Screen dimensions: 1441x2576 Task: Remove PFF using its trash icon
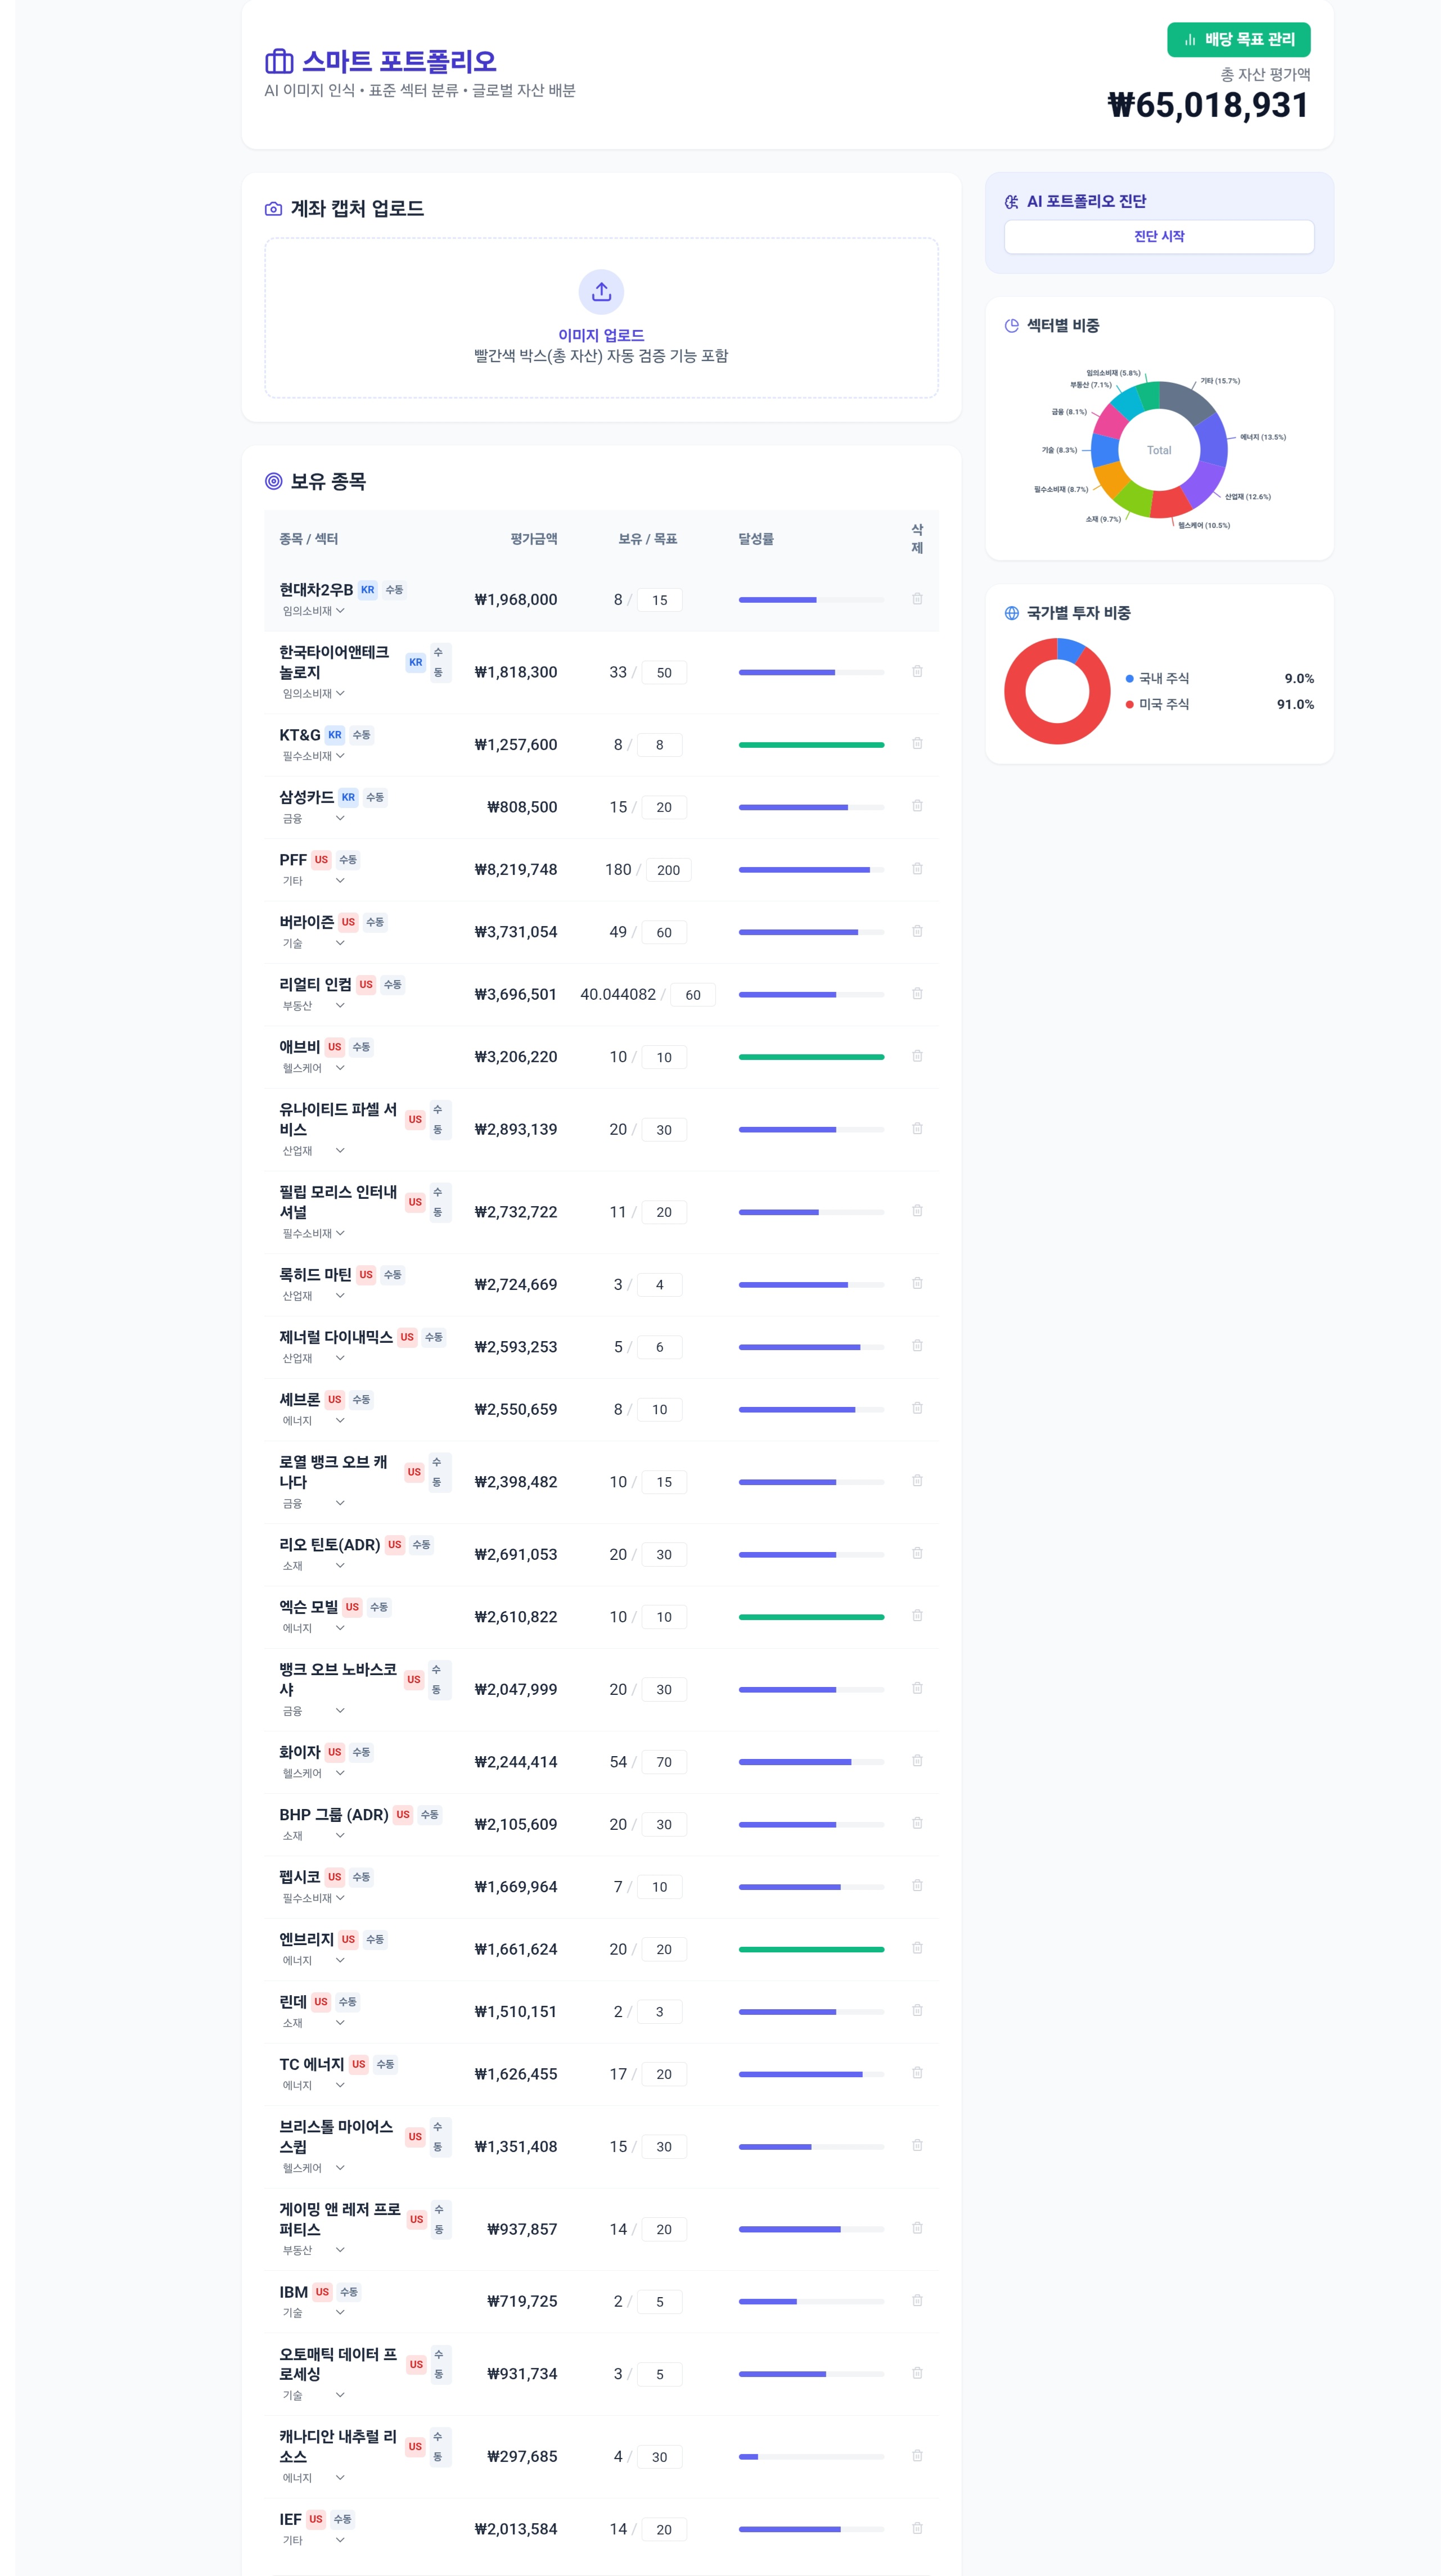coord(917,869)
